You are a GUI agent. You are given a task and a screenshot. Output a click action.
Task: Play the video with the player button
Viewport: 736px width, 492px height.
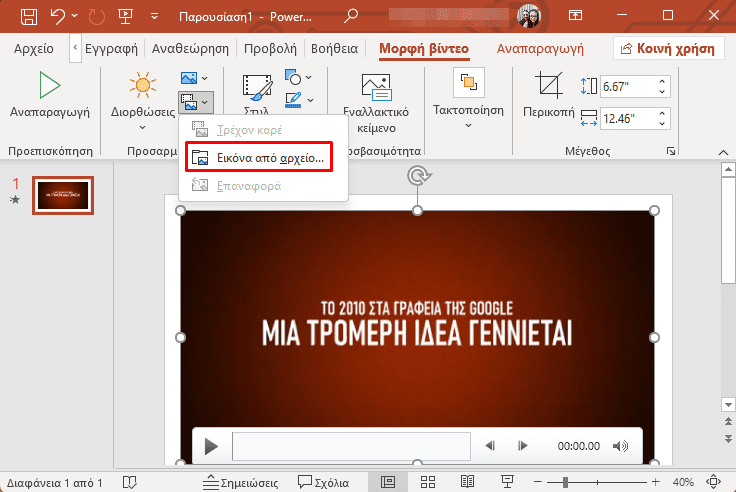[211, 446]
